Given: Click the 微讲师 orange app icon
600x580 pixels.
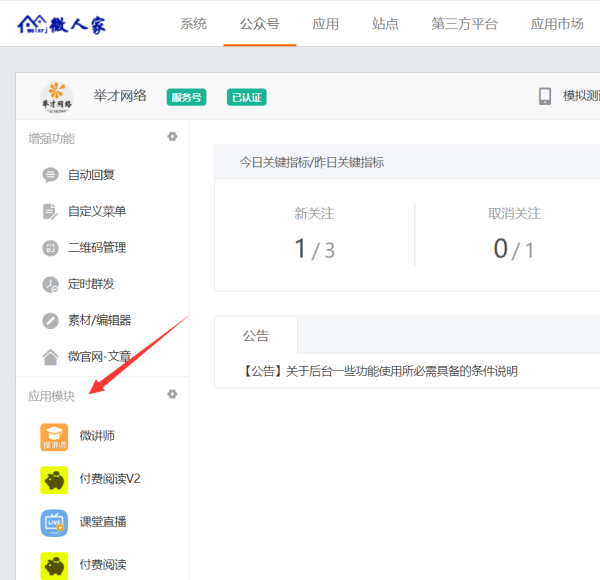Looking at the screenshot, I should point(54,437).
